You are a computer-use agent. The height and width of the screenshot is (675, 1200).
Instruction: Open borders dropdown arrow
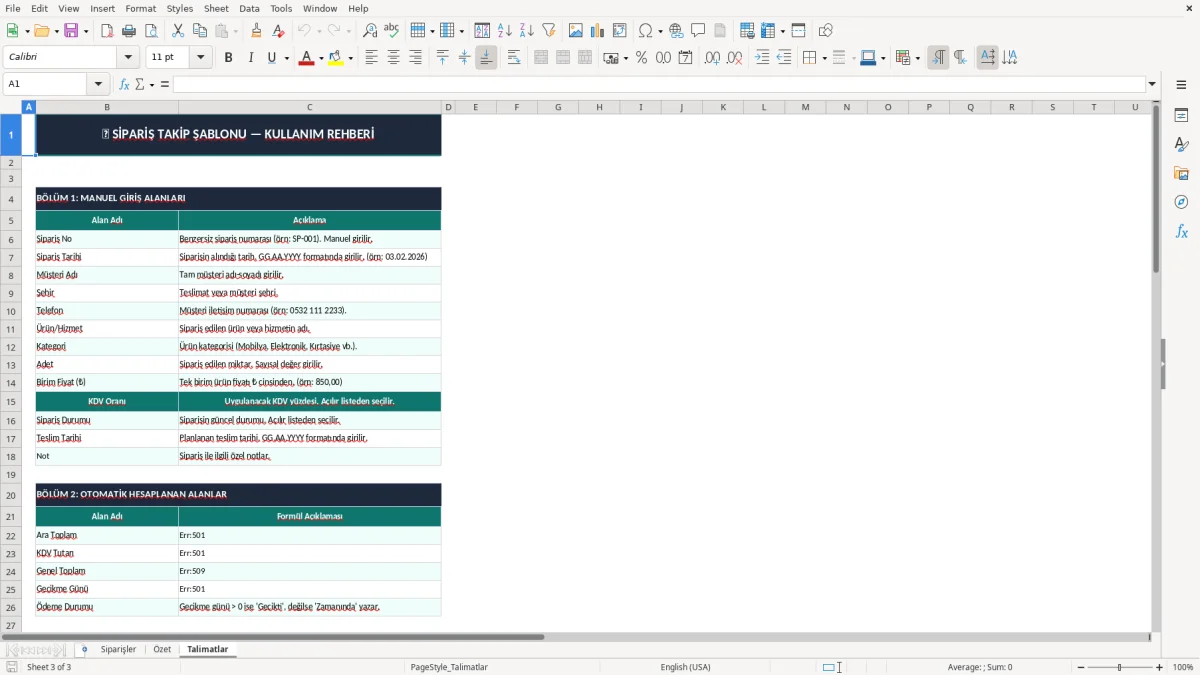(x=823, y=58)
